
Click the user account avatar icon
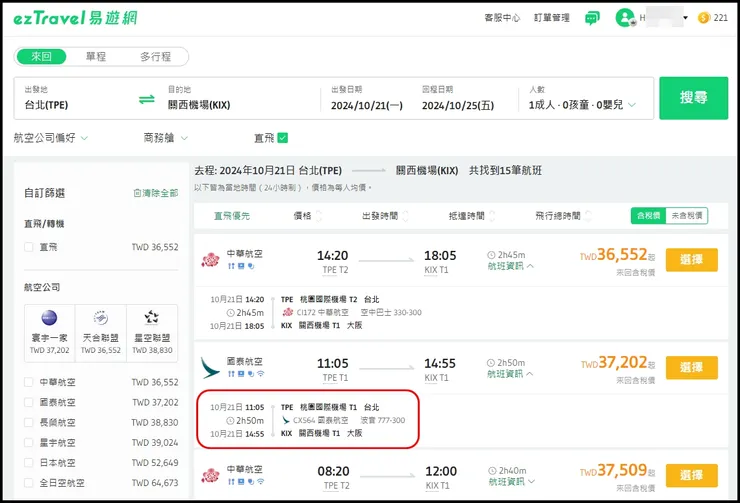coord(625,18)
